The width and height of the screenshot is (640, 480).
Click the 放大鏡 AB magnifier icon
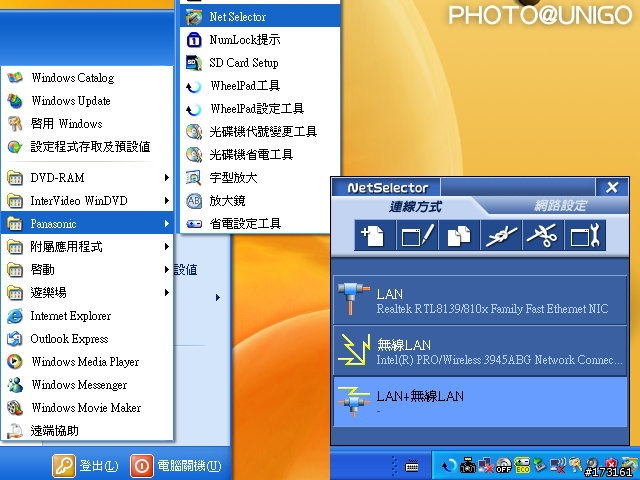pyautogui.click(x=194, y=201)
